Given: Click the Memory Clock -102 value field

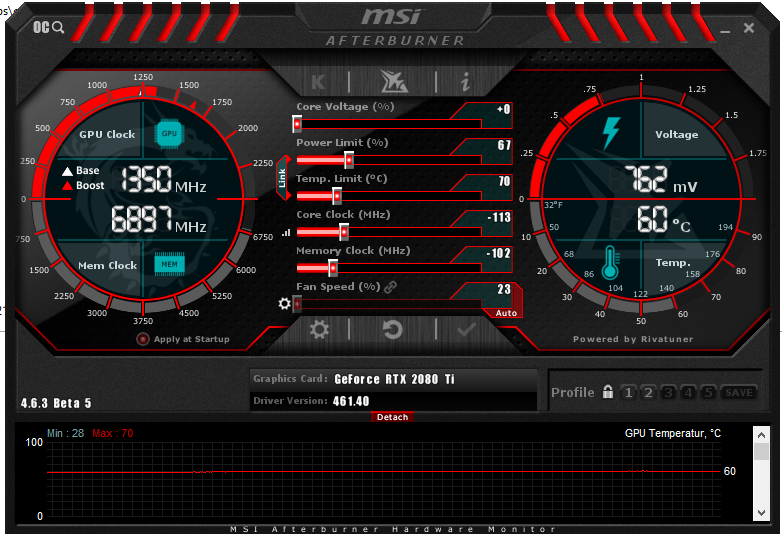Looking at the screenshot, I should [489, 253].
